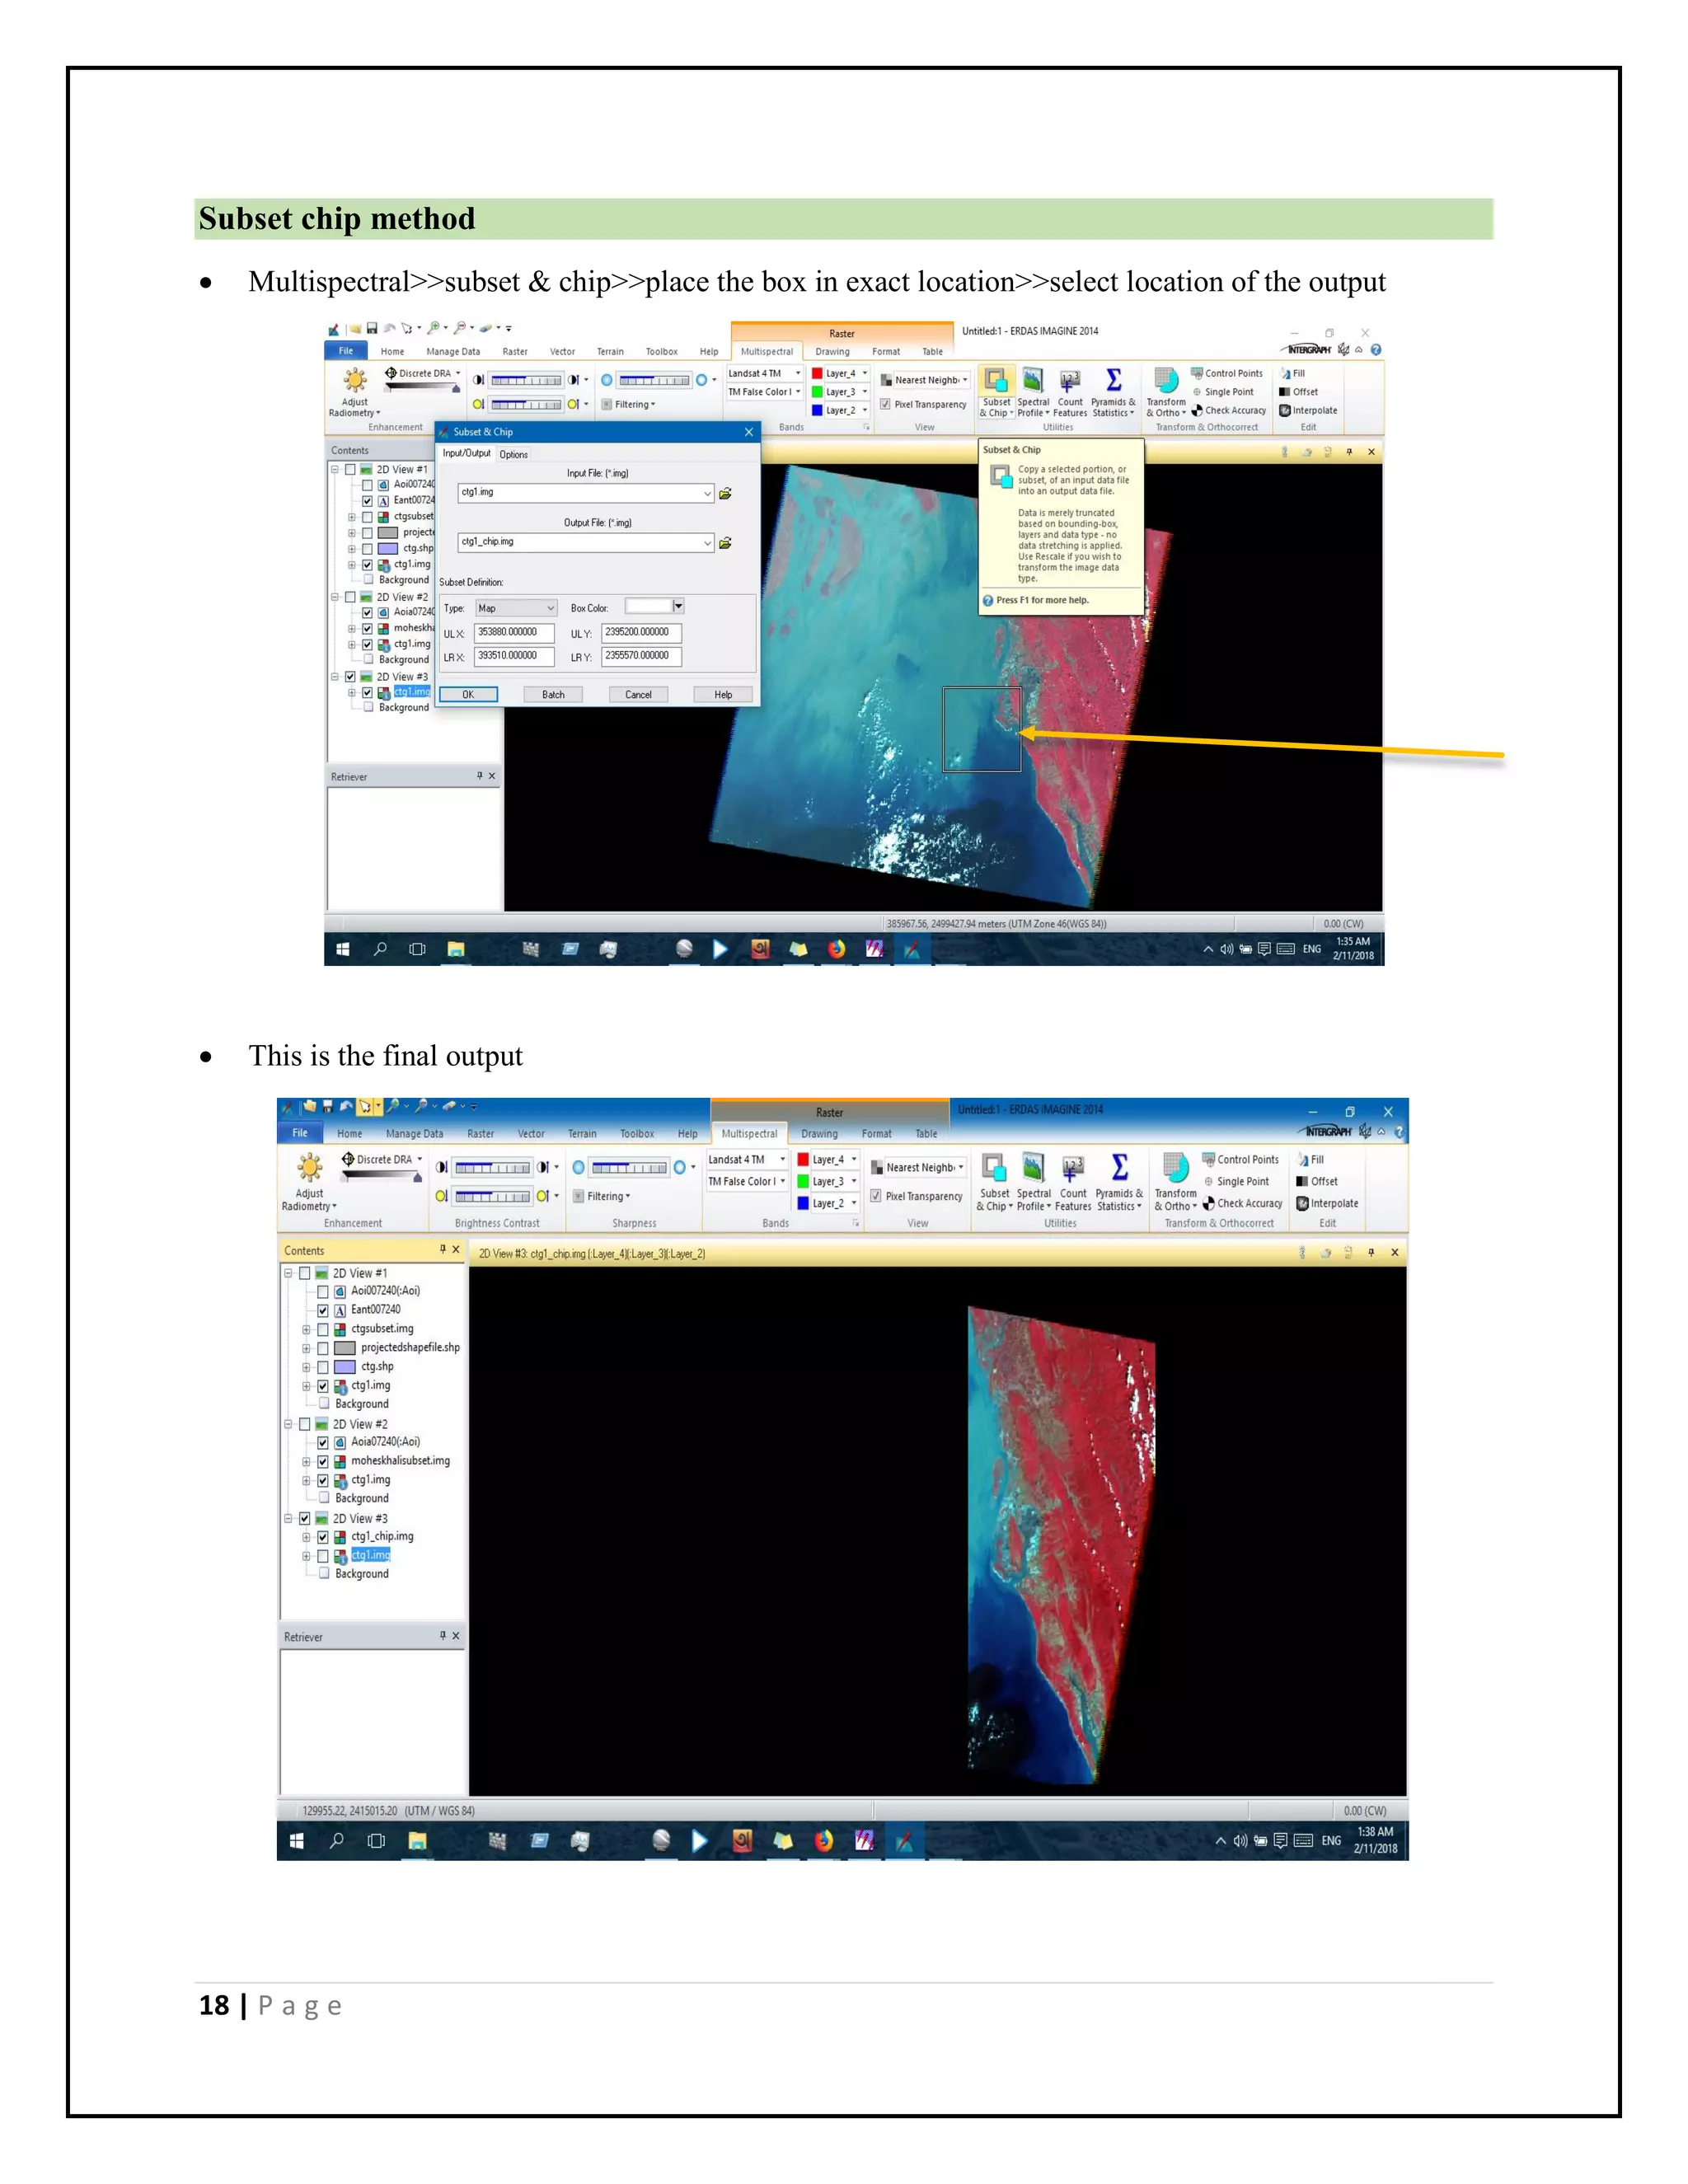This screenshot has height=2184, width=1688.
Task: Check Aoi007240(:Aoi) layer box in final output Contents
Action: [x=323, y=1291]
